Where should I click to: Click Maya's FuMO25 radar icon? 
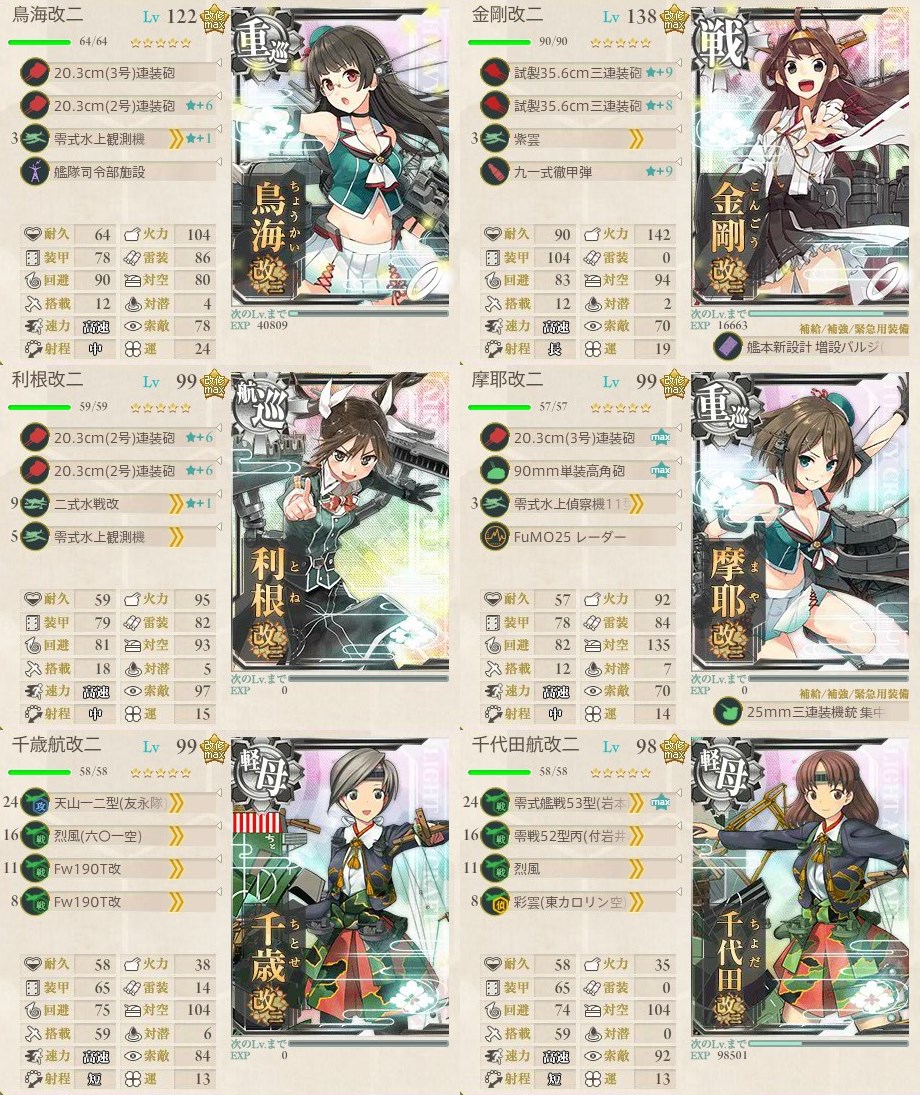point(495,537)
